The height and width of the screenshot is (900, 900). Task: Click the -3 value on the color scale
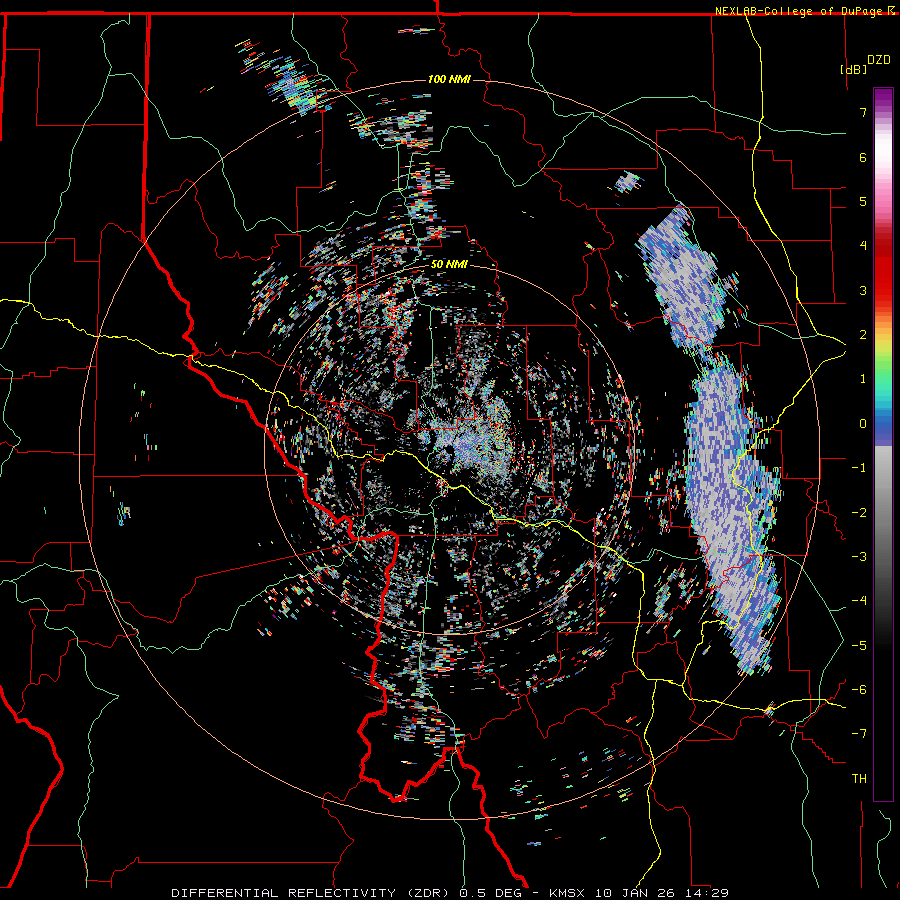coord(859,557)
